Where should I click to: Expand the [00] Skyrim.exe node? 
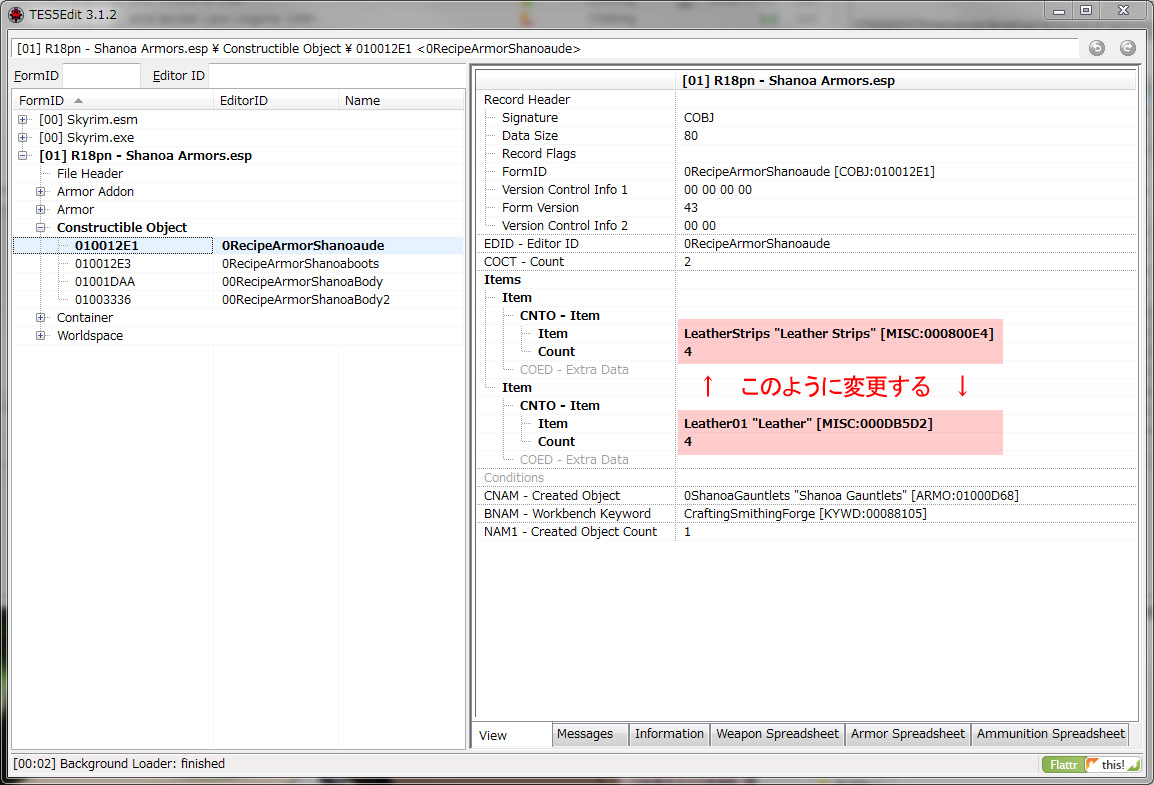tap(23, 138)
